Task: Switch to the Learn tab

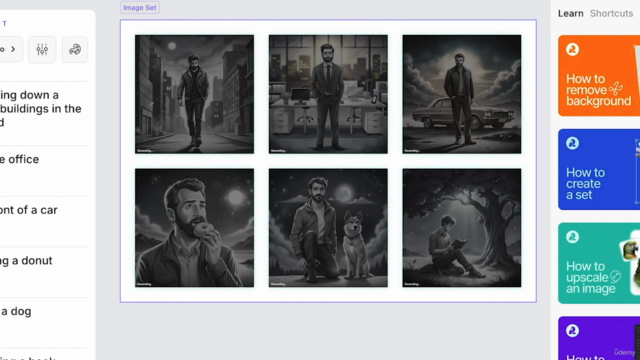Action: tap(571, 13)
